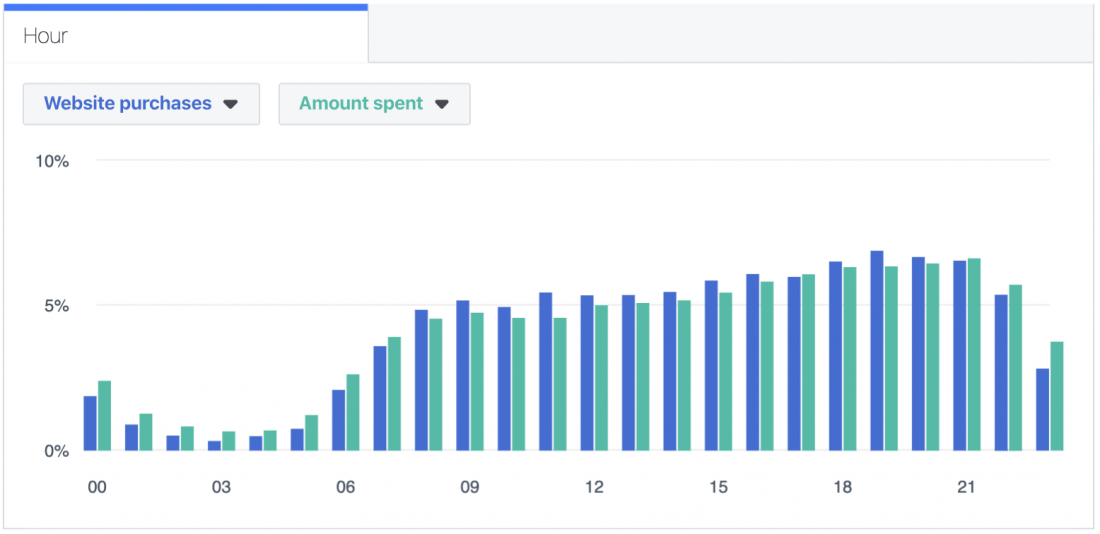Image resolution: width=1100 pixels, height=534 pixels.
Task: Click the 03 hour axis label
Action: 221,487
